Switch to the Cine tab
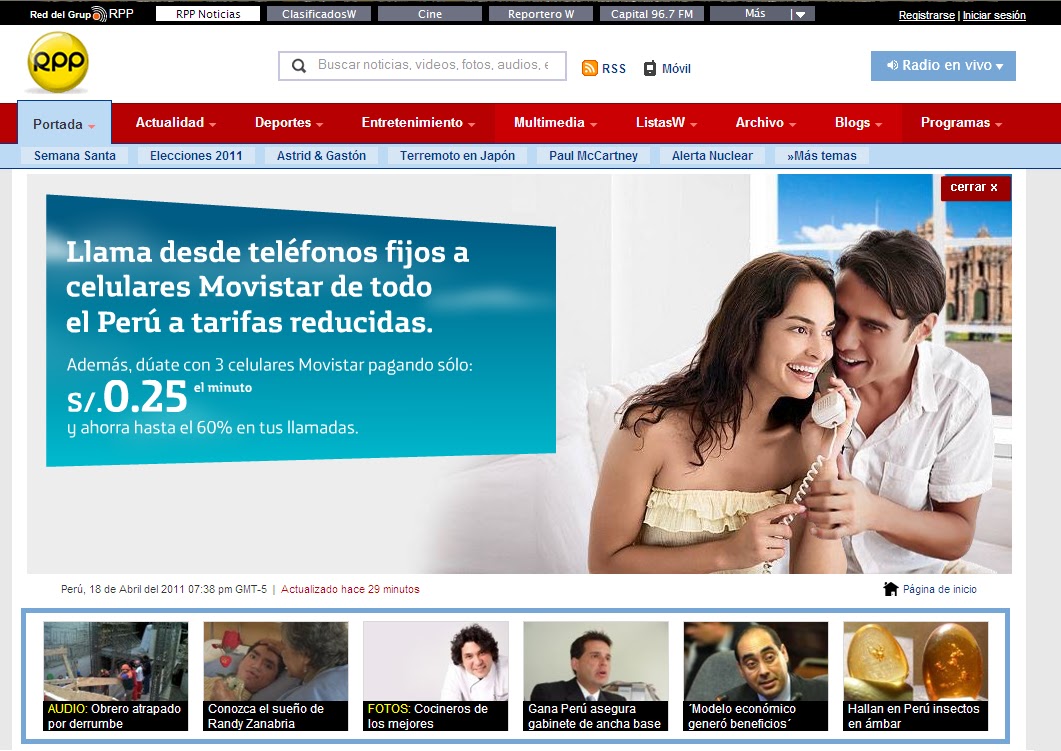 coord(430,14)
